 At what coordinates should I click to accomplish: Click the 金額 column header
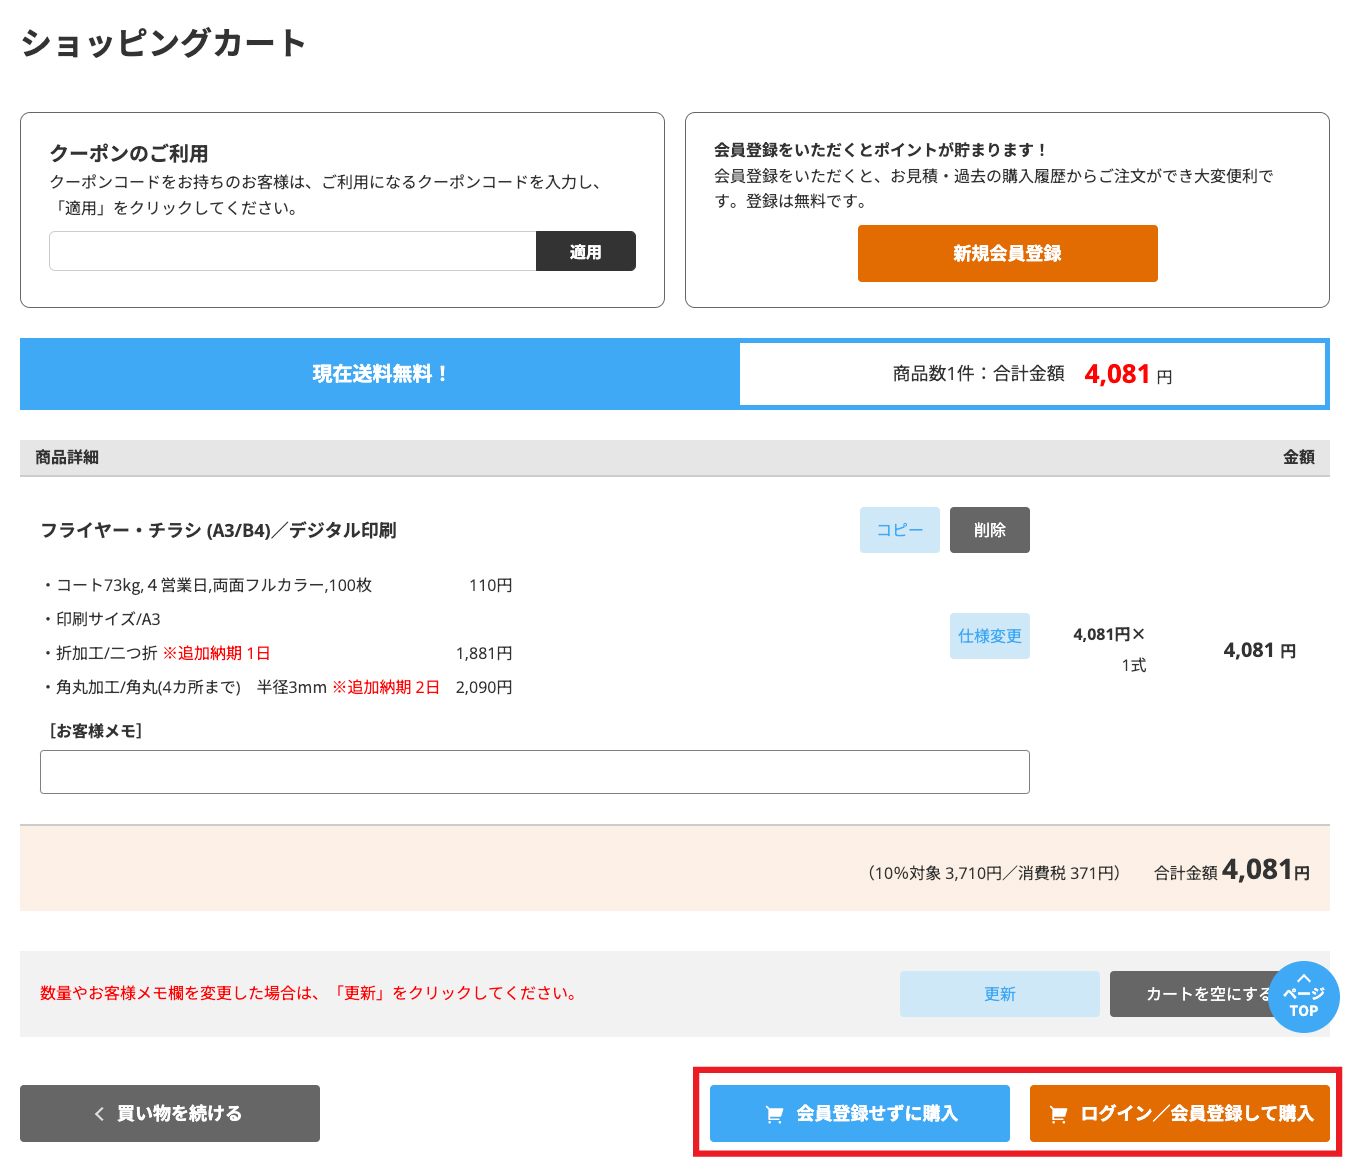1299,457
